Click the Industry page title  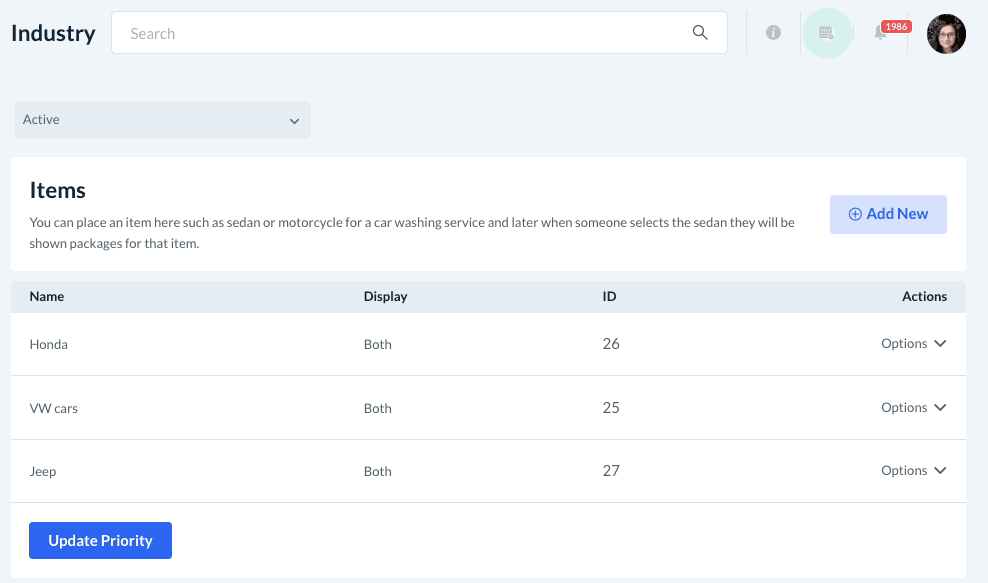(53, 33)
